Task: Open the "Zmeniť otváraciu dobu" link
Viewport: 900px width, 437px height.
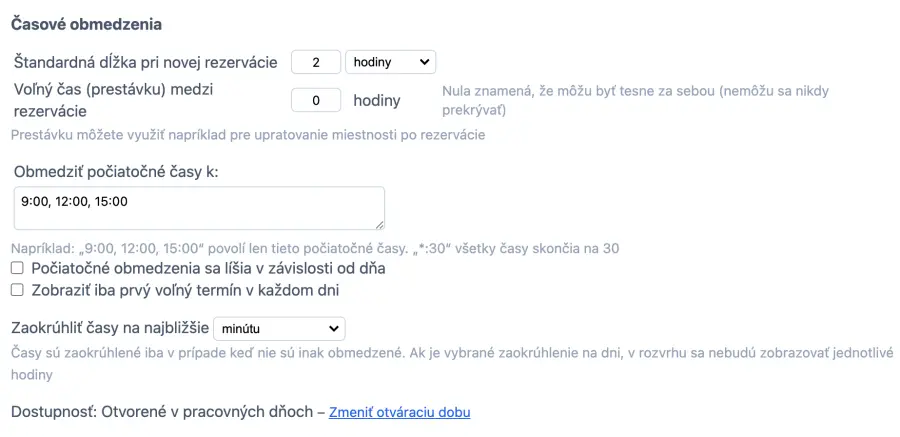Action: tap(399, 412)
